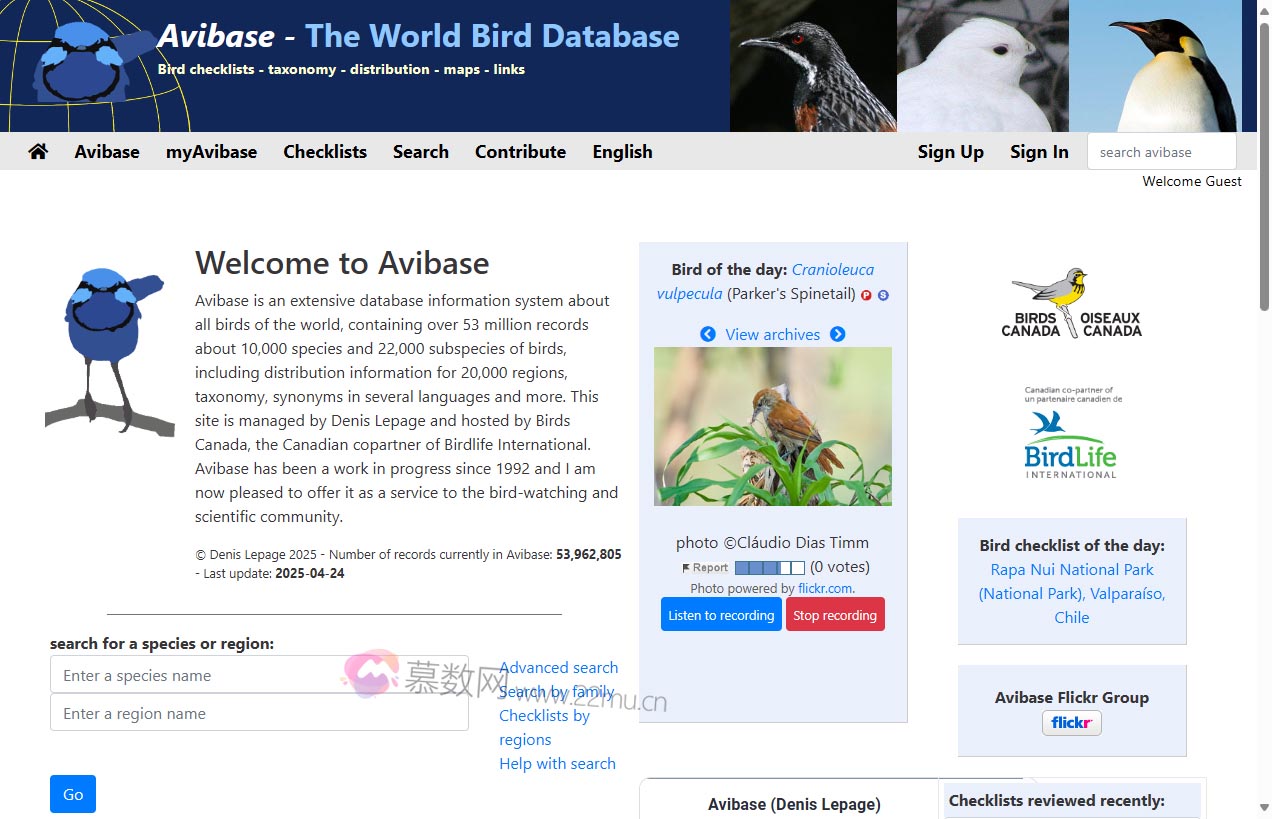This screenshot has height=819, width=1272.
Task: Click the Report flag under the bird photo
Action: tap(702, 567)
